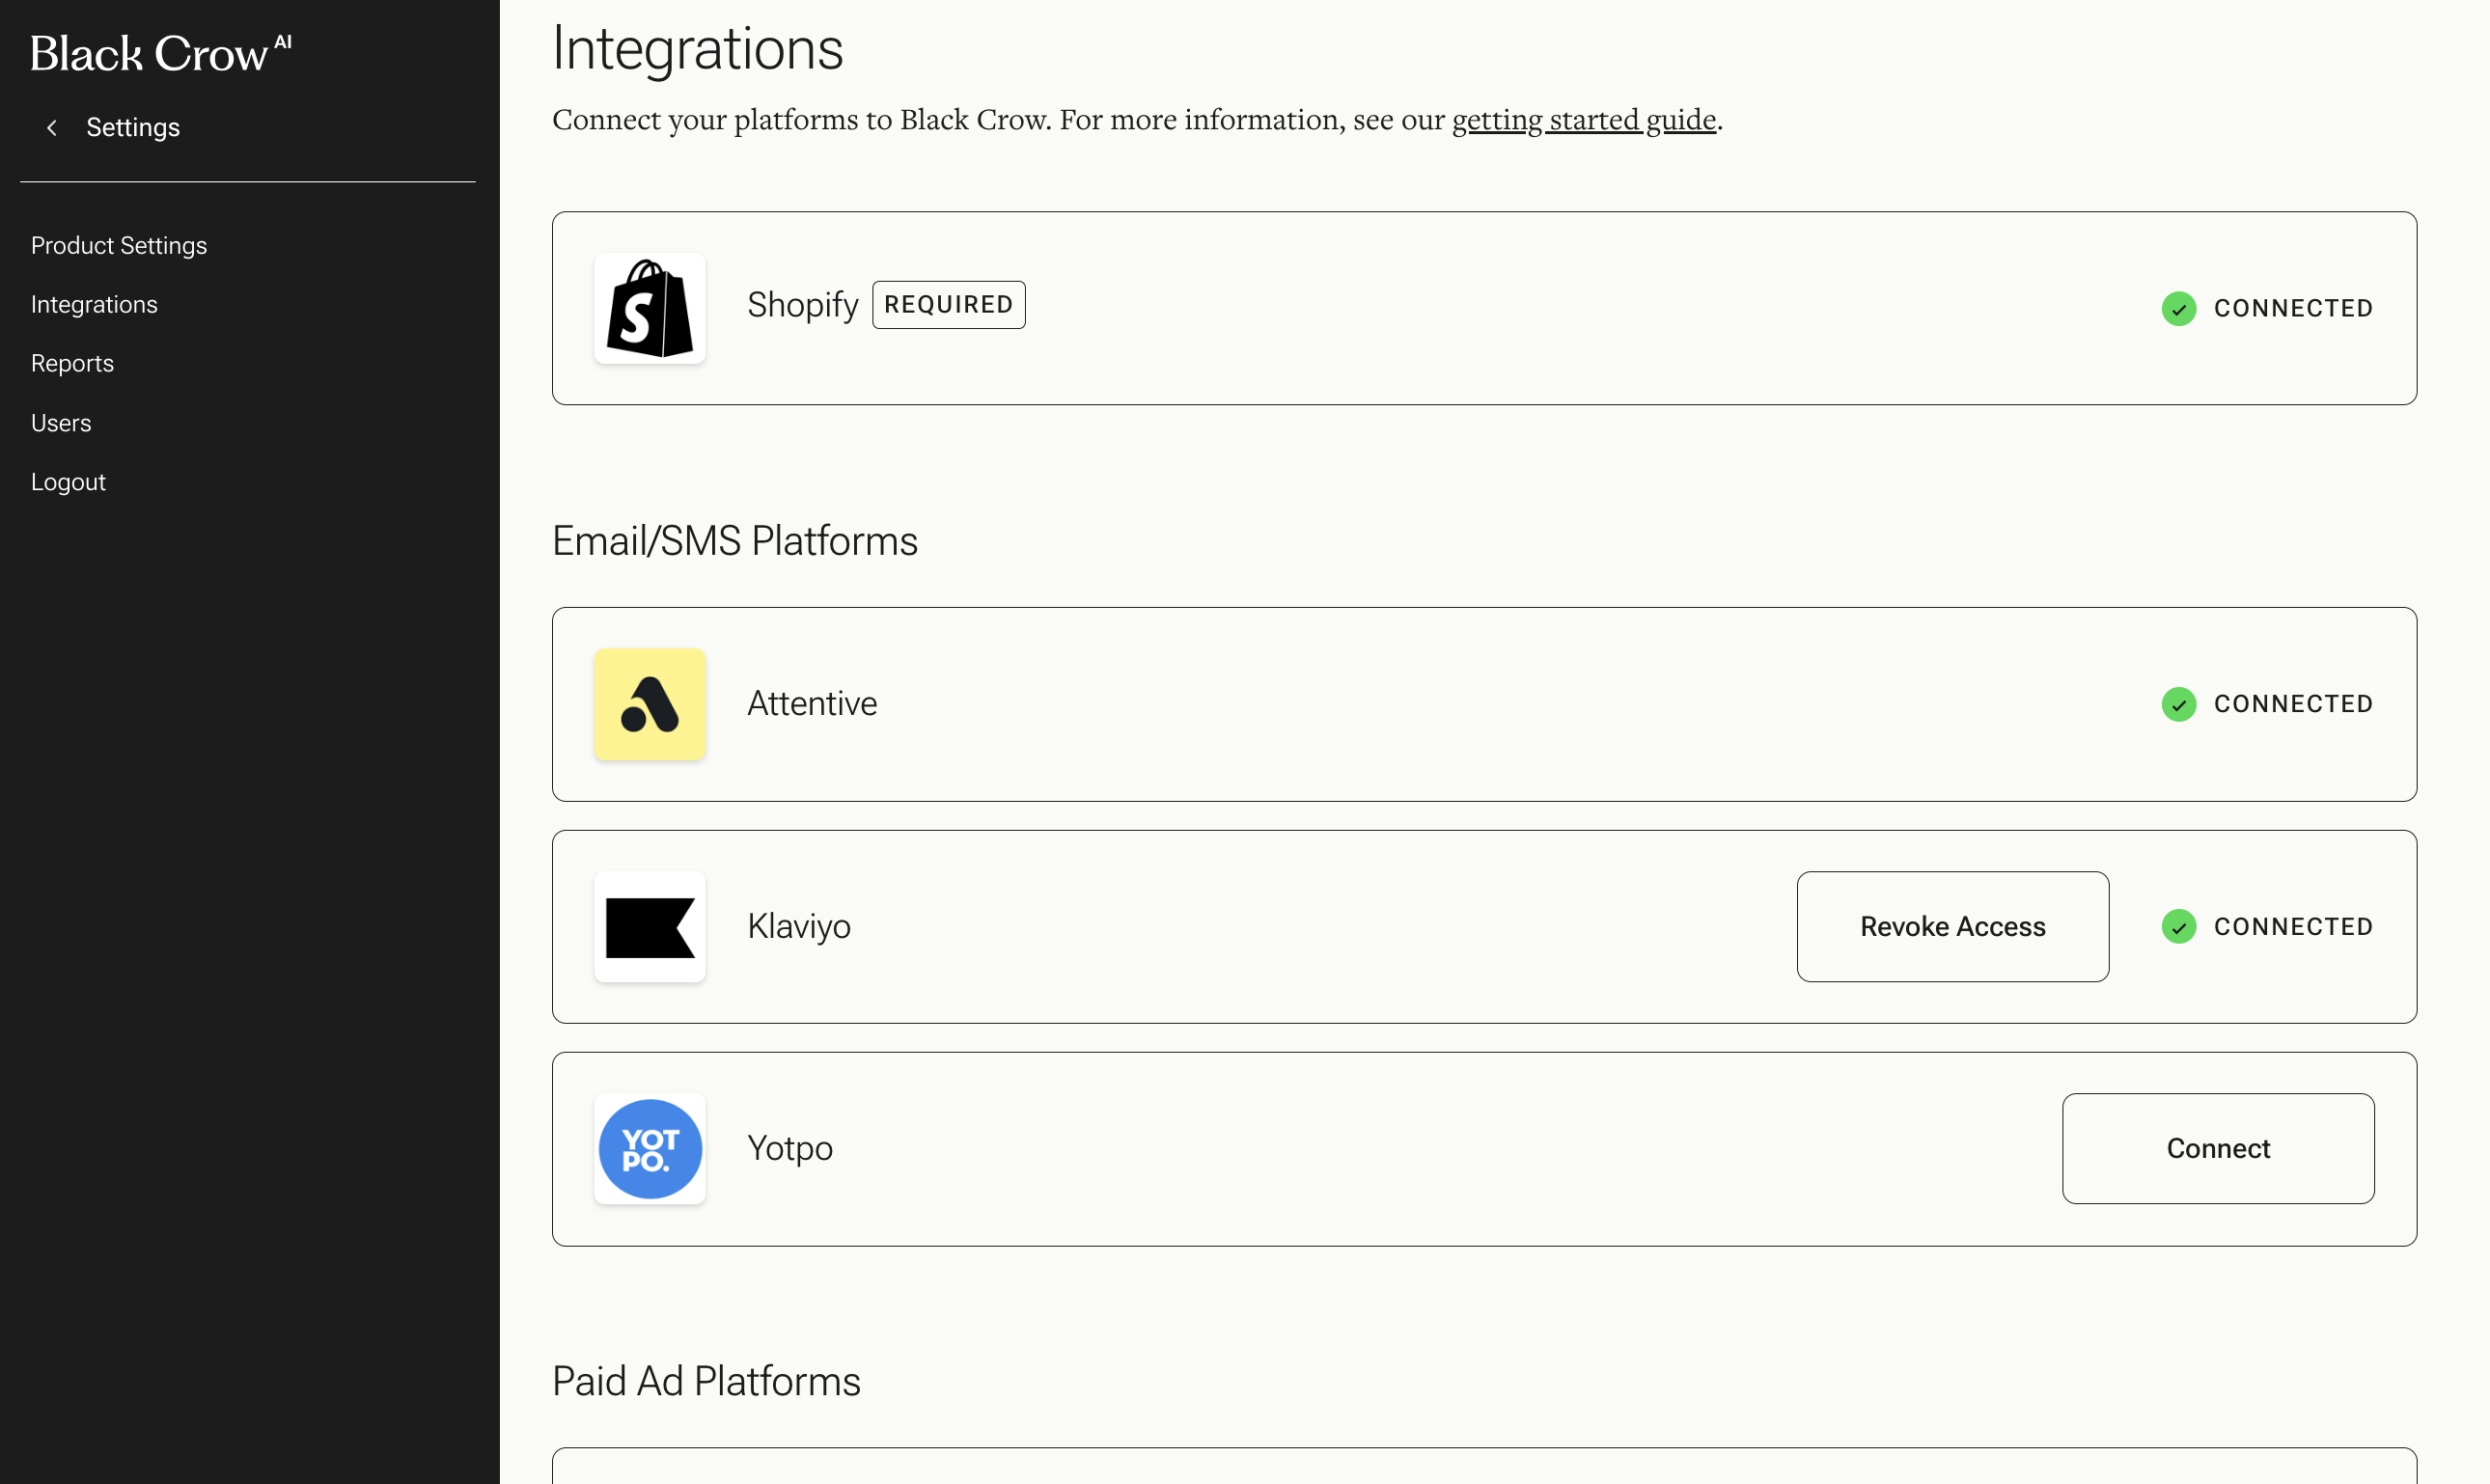Click the REQUIRED badge beside Shopify

pos(948,304)
